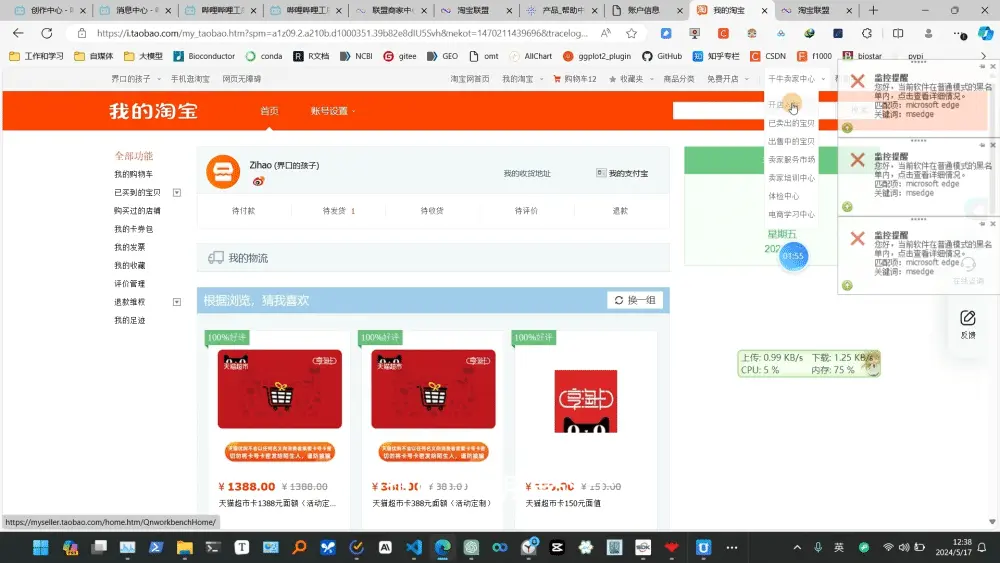Image resolution: width=1000 pixels, height=563 pixels.
Task: Open the Bioconductor bookmark
Action: 204,56
